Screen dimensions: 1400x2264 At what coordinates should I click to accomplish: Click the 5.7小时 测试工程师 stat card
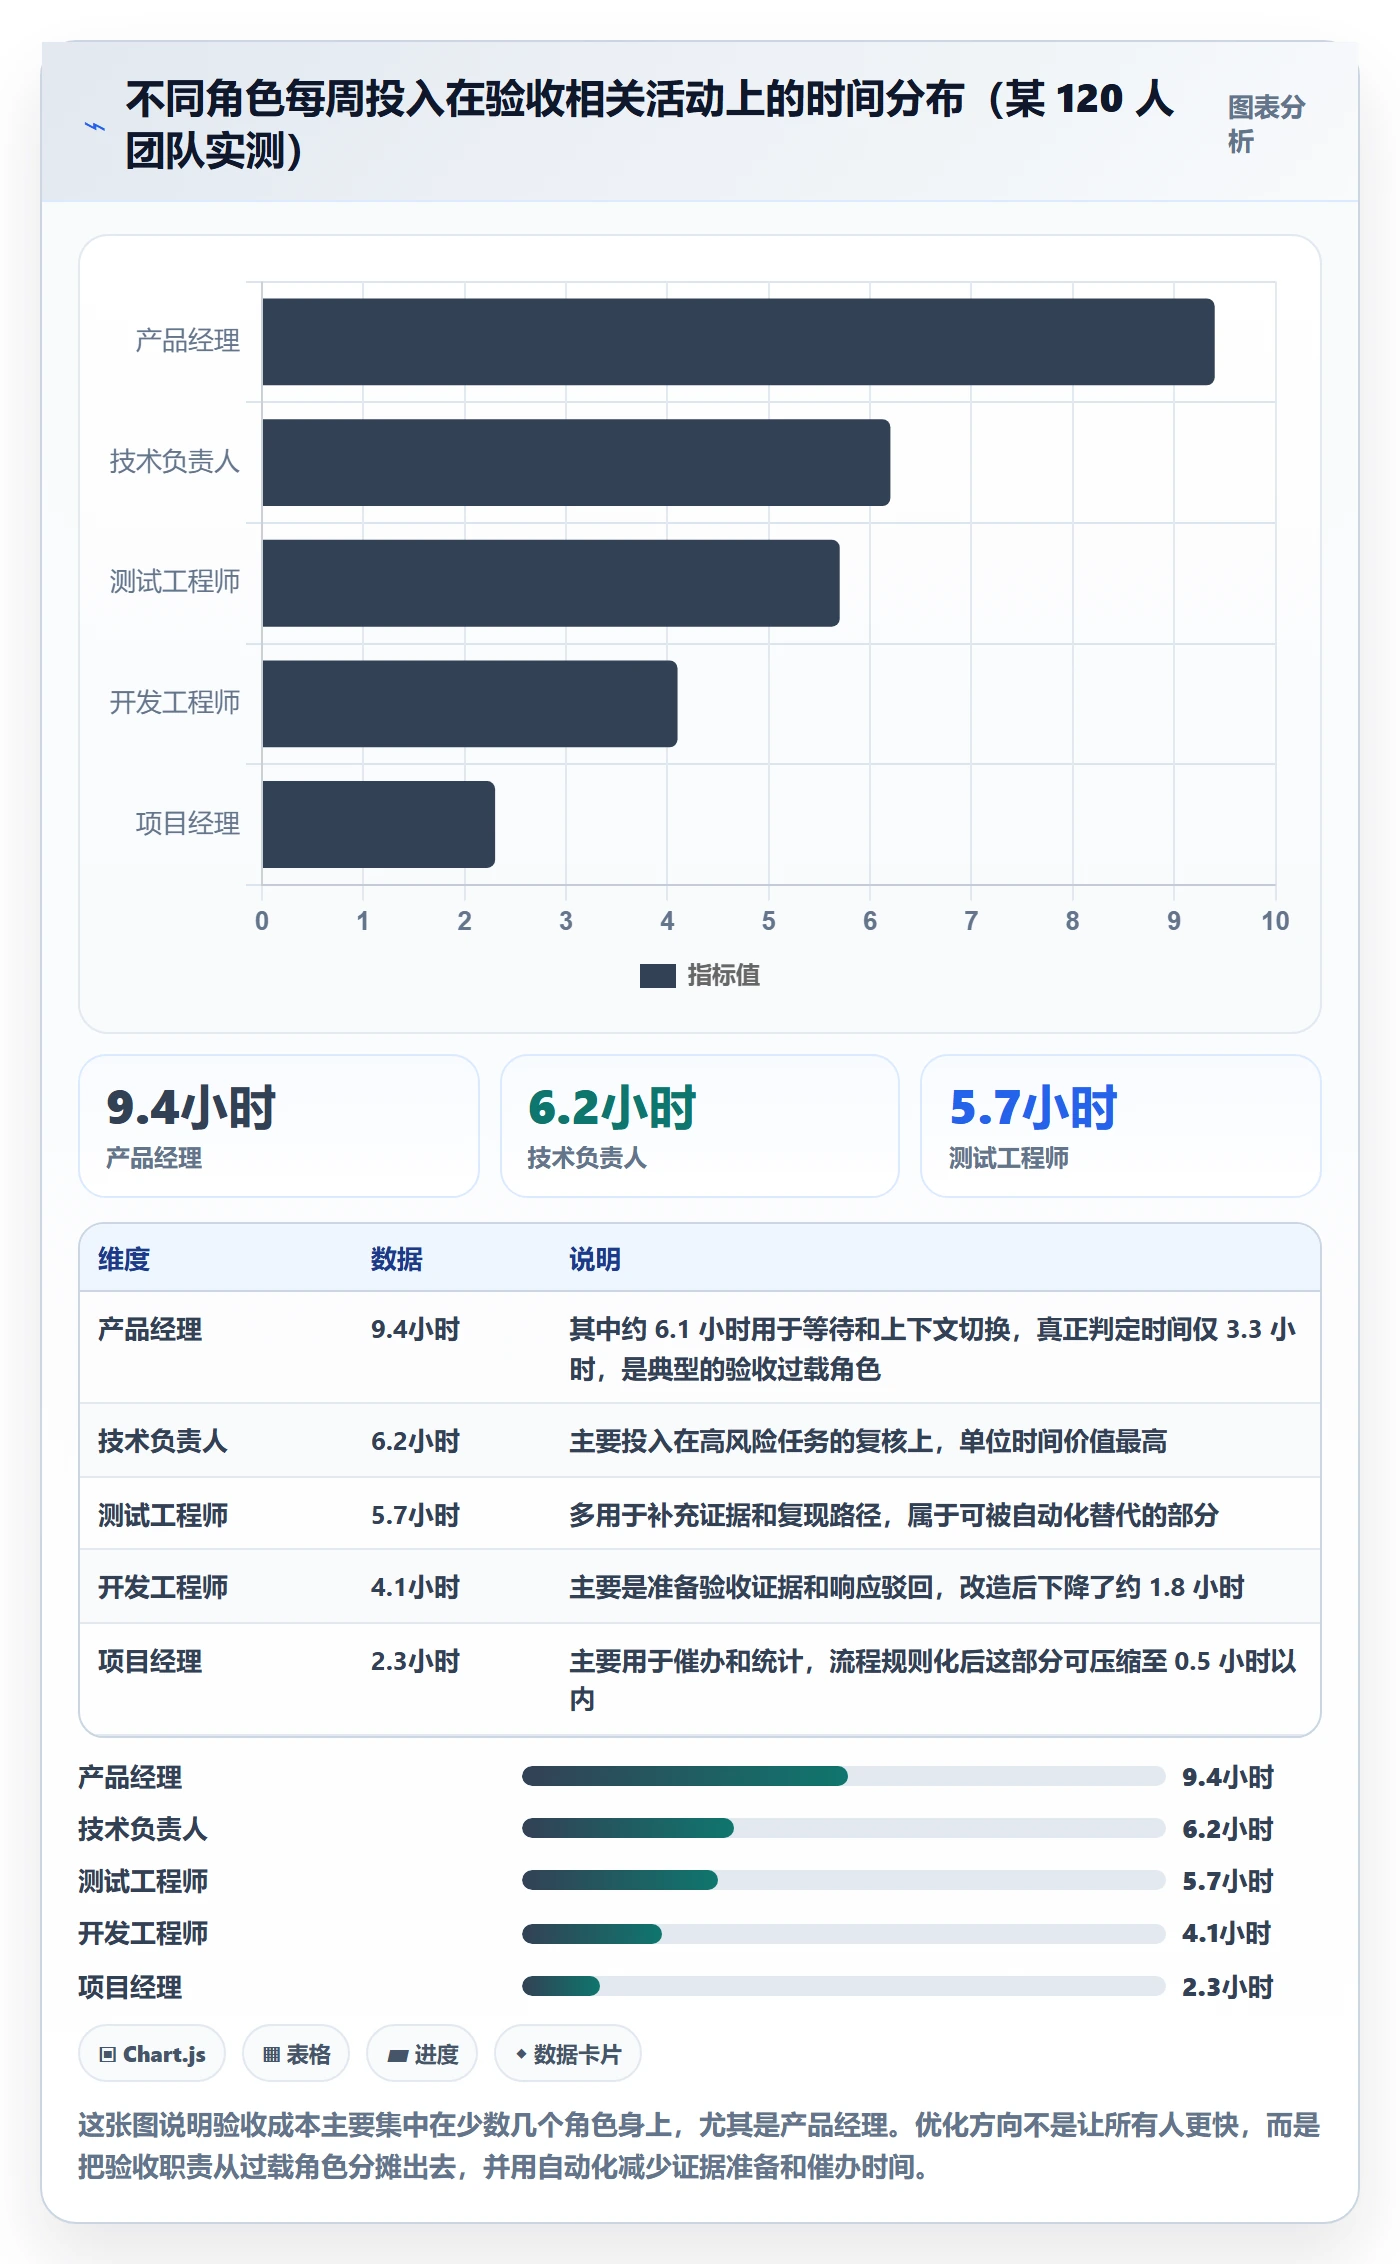pyautogui.click(x=1121, y=1126)
